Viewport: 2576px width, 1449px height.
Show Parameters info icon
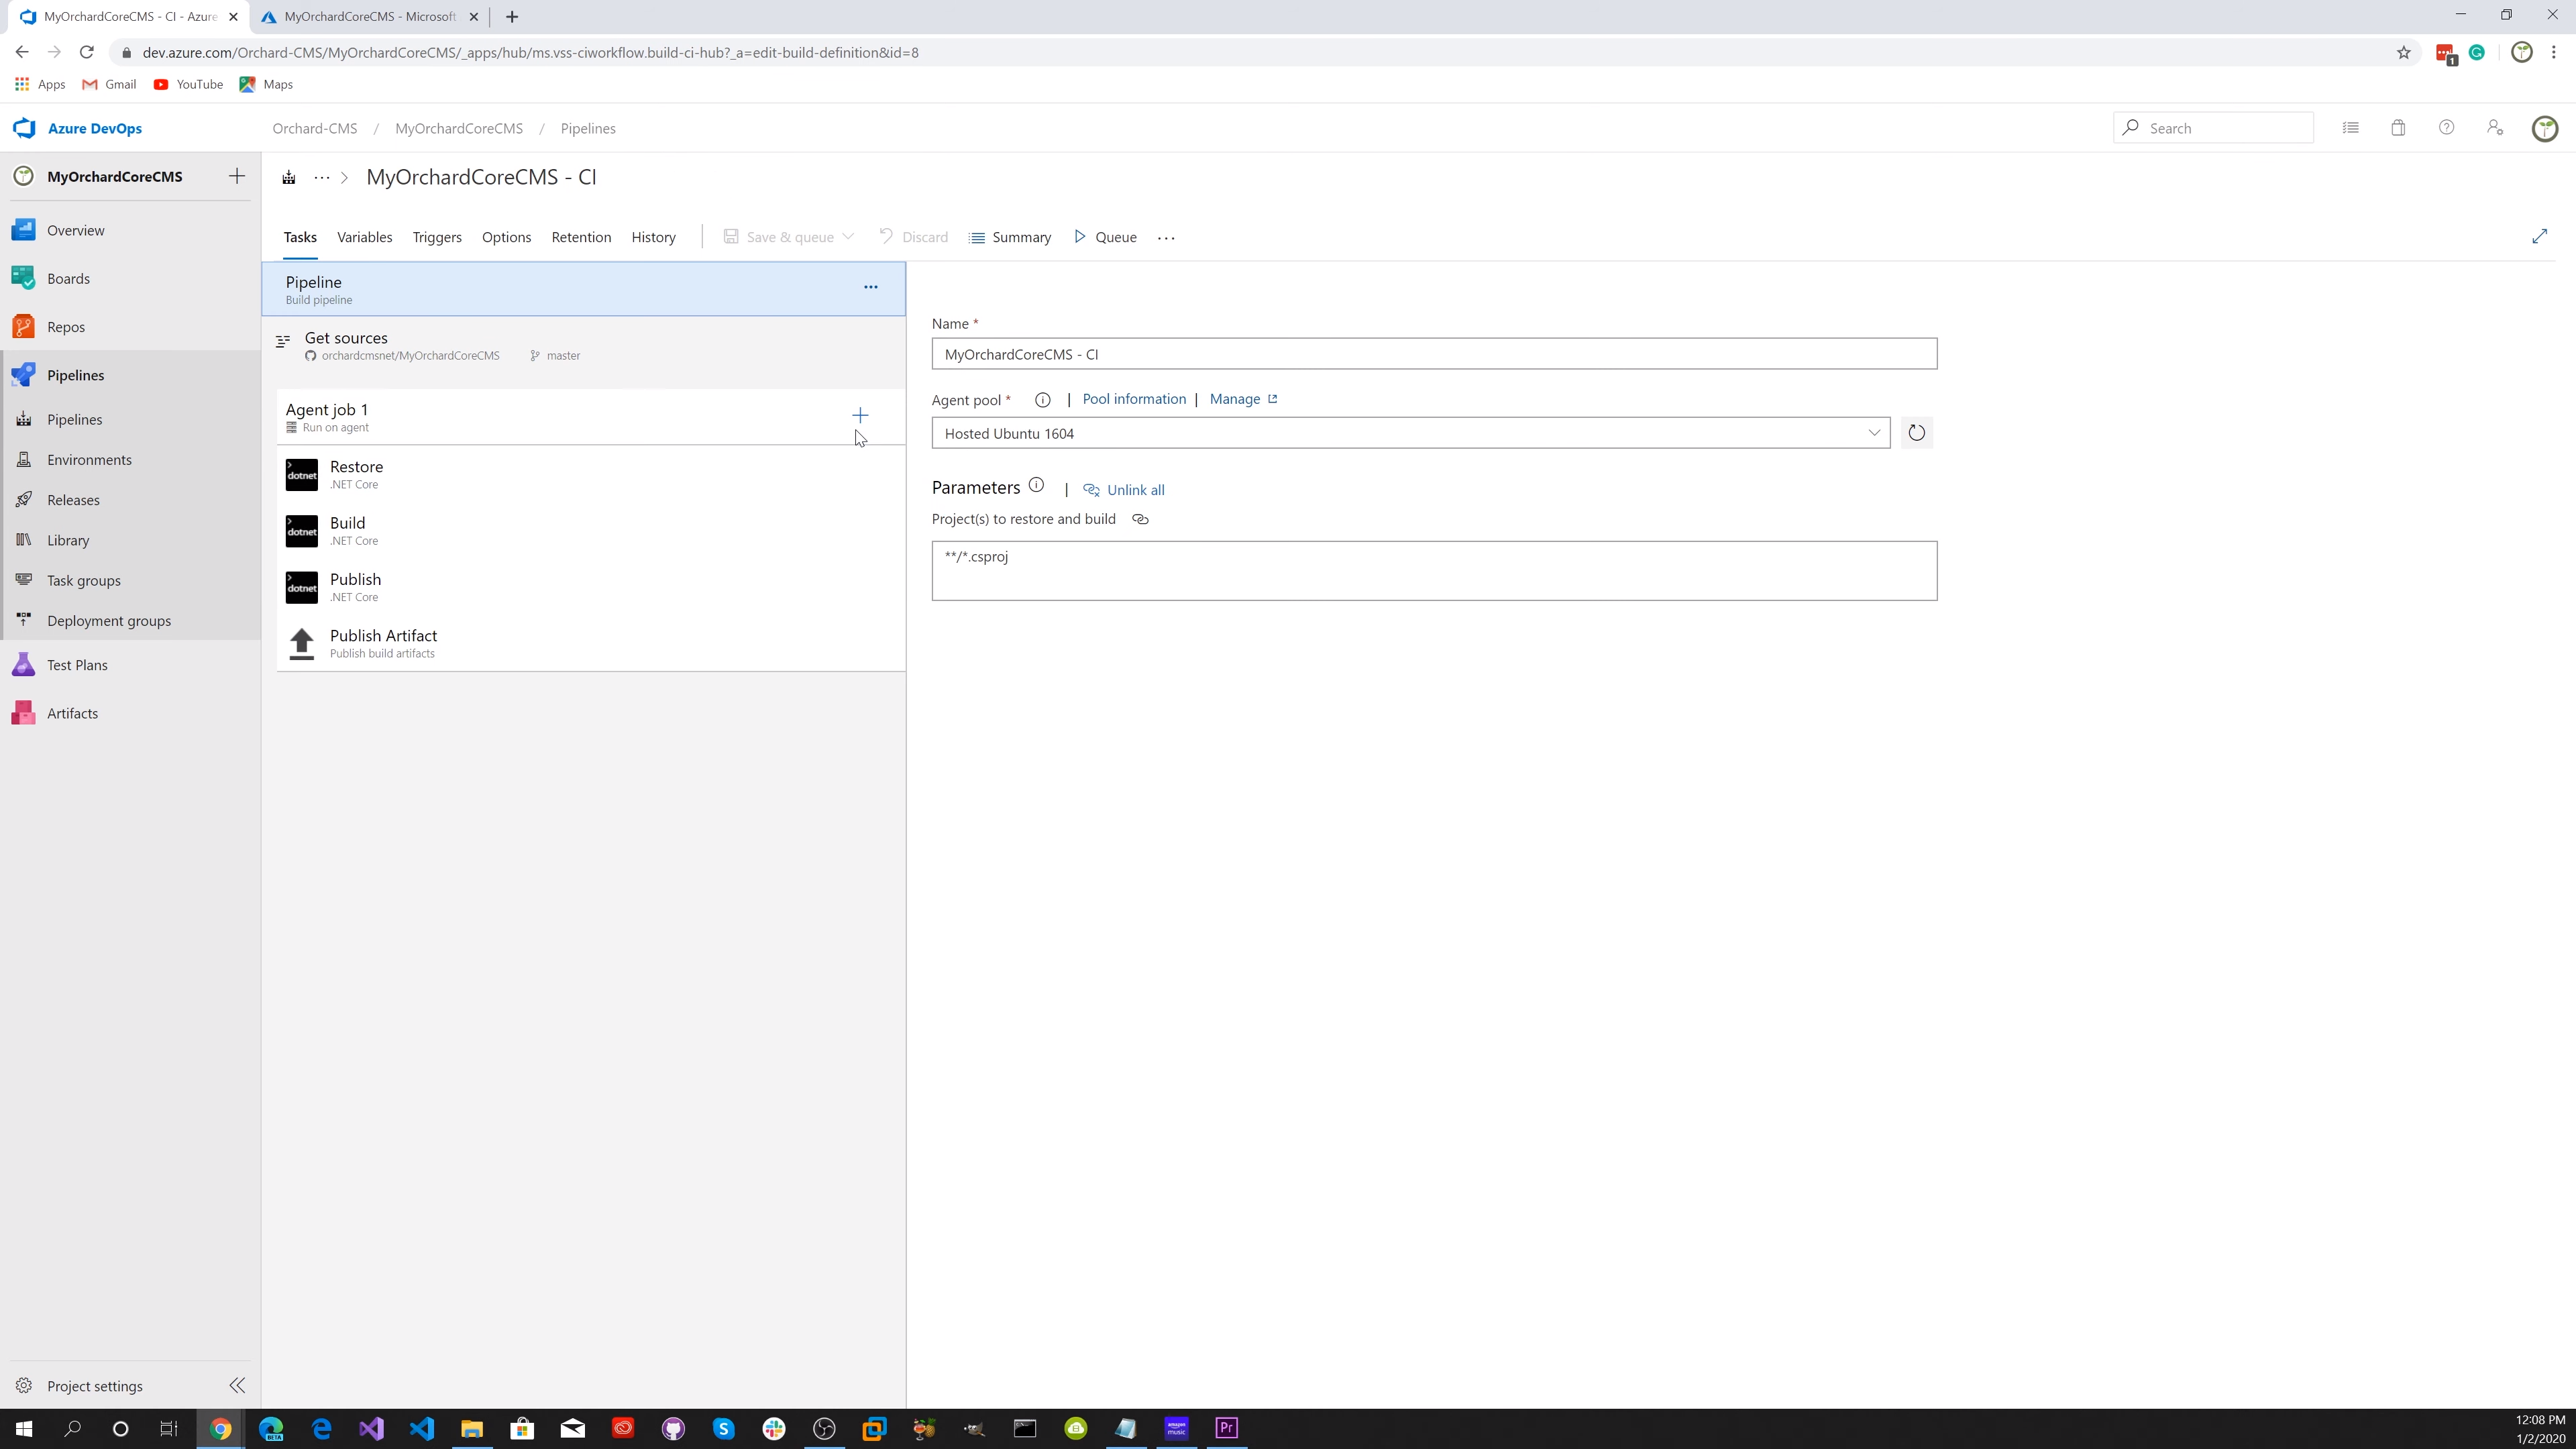1036,486
